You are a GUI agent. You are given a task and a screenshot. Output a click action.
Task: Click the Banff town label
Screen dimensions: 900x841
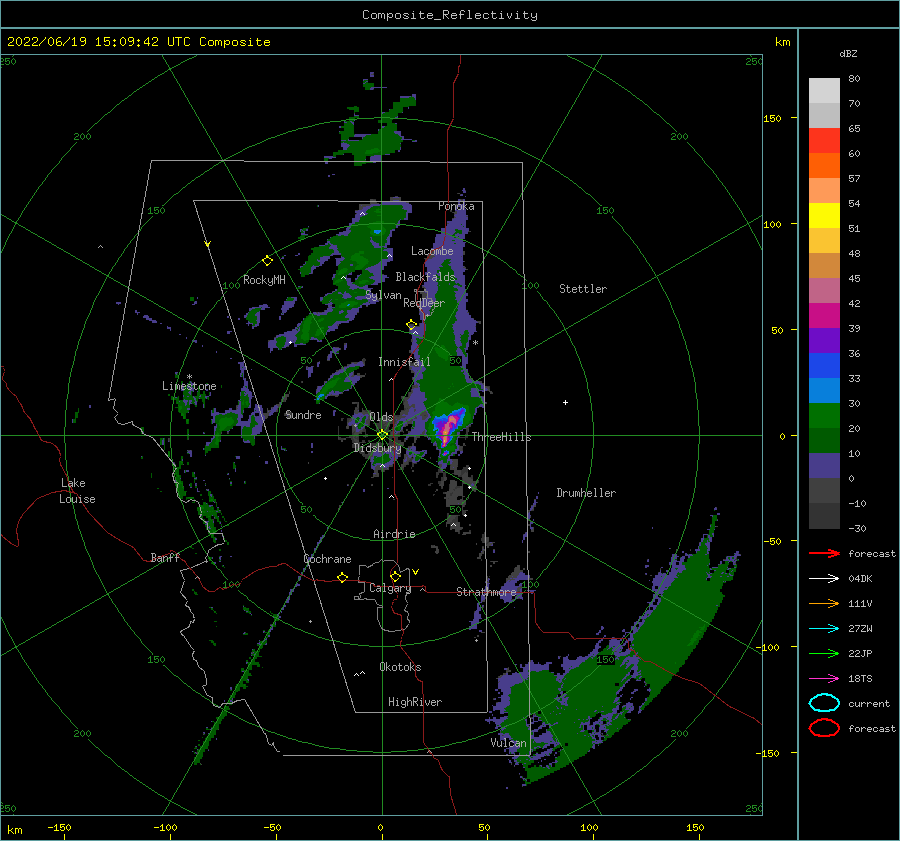[x=165, y=557]
